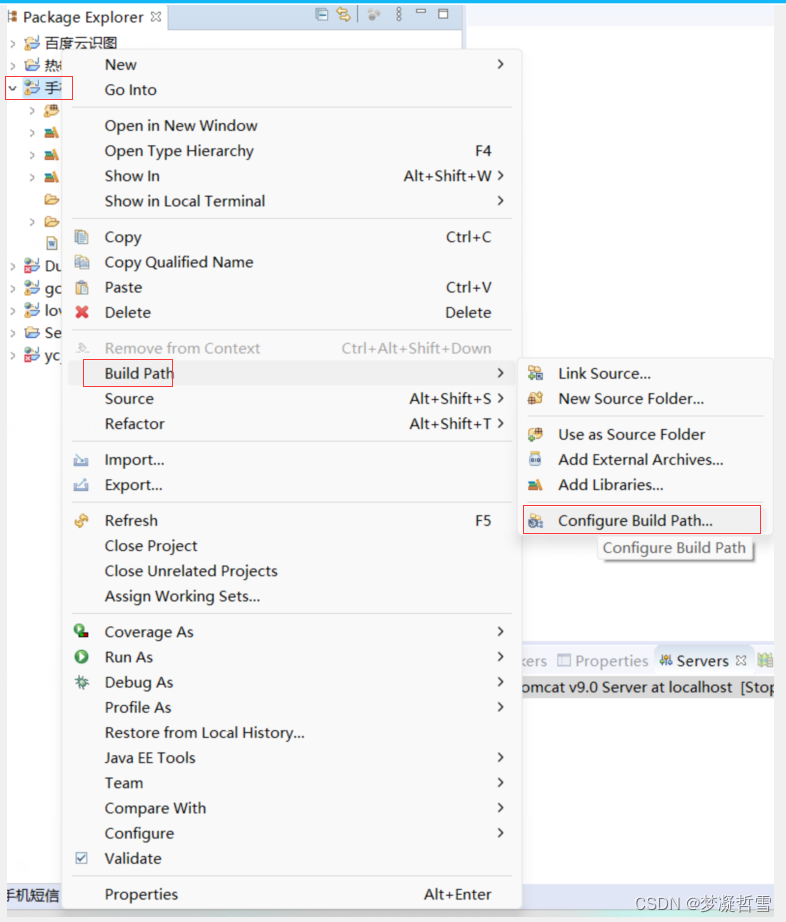Click Collapse All icon in Package Explorer
The width and height of the screenshot is (786, 922).
[x=321, y=15]
